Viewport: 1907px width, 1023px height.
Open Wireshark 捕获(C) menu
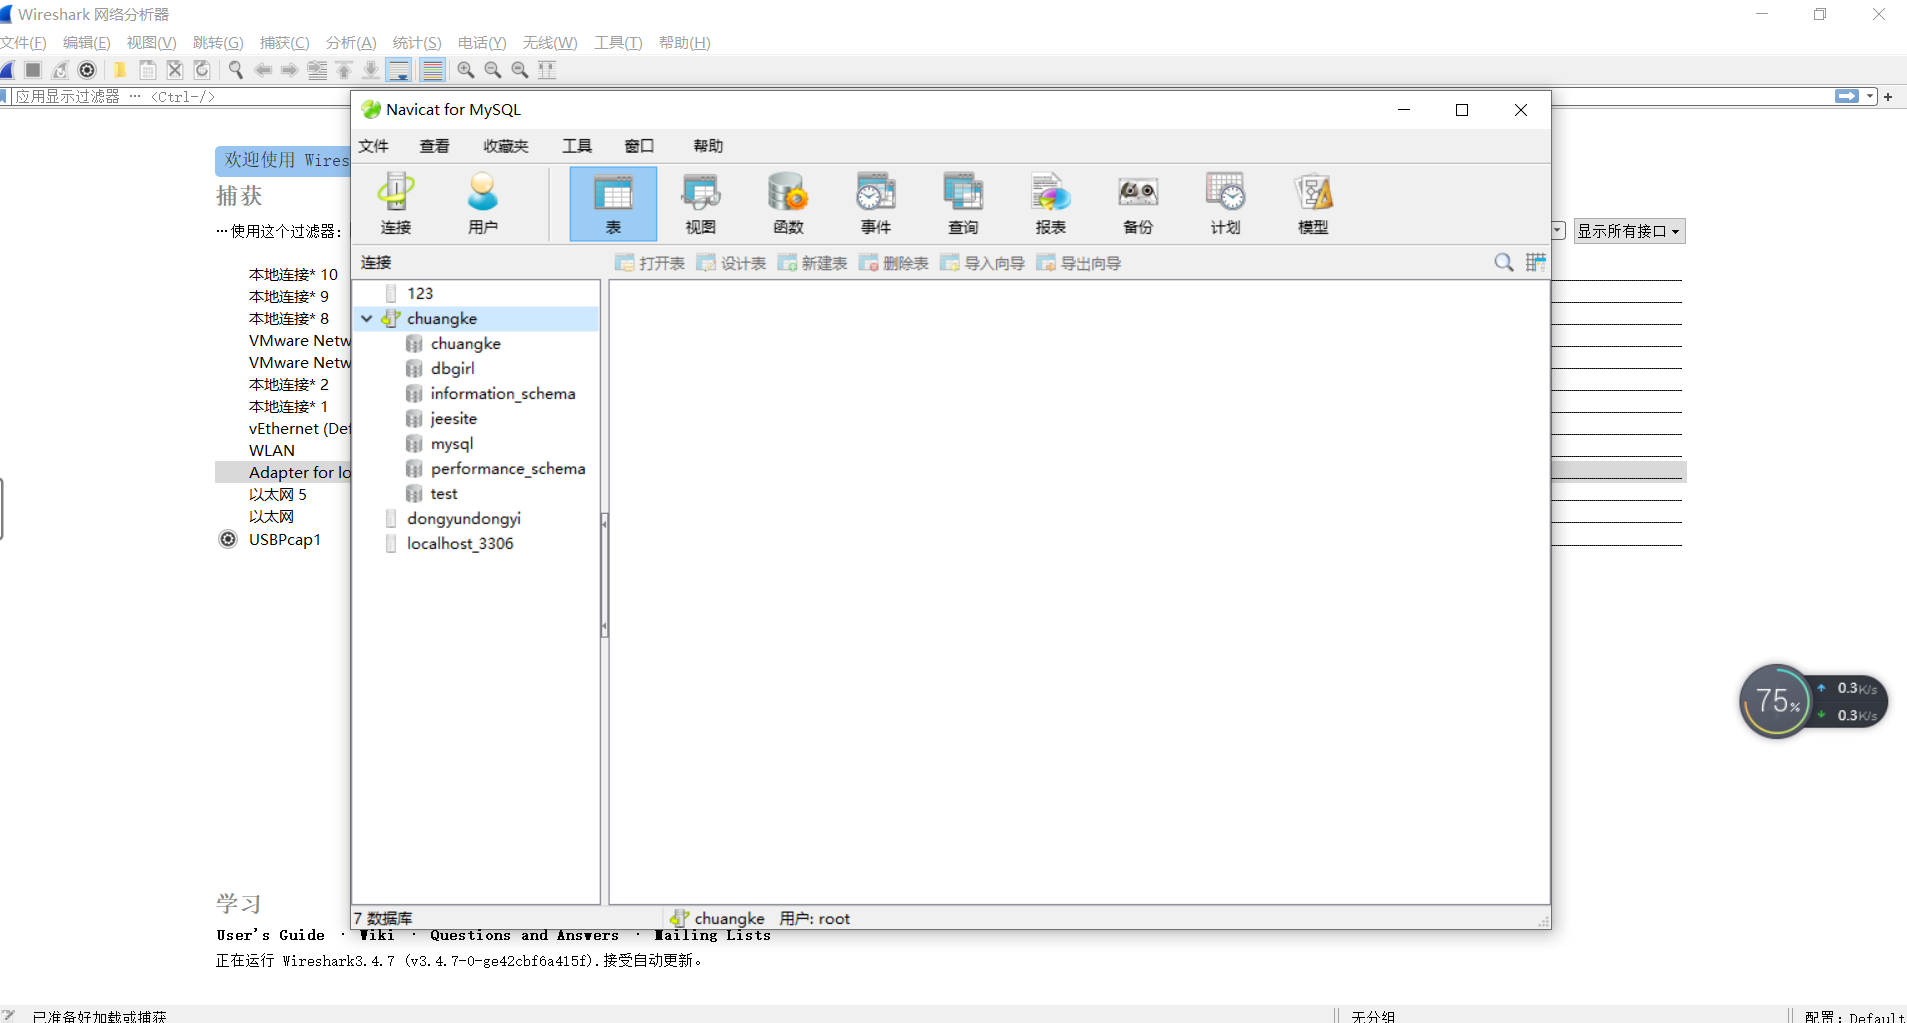[x=284, y=42]
